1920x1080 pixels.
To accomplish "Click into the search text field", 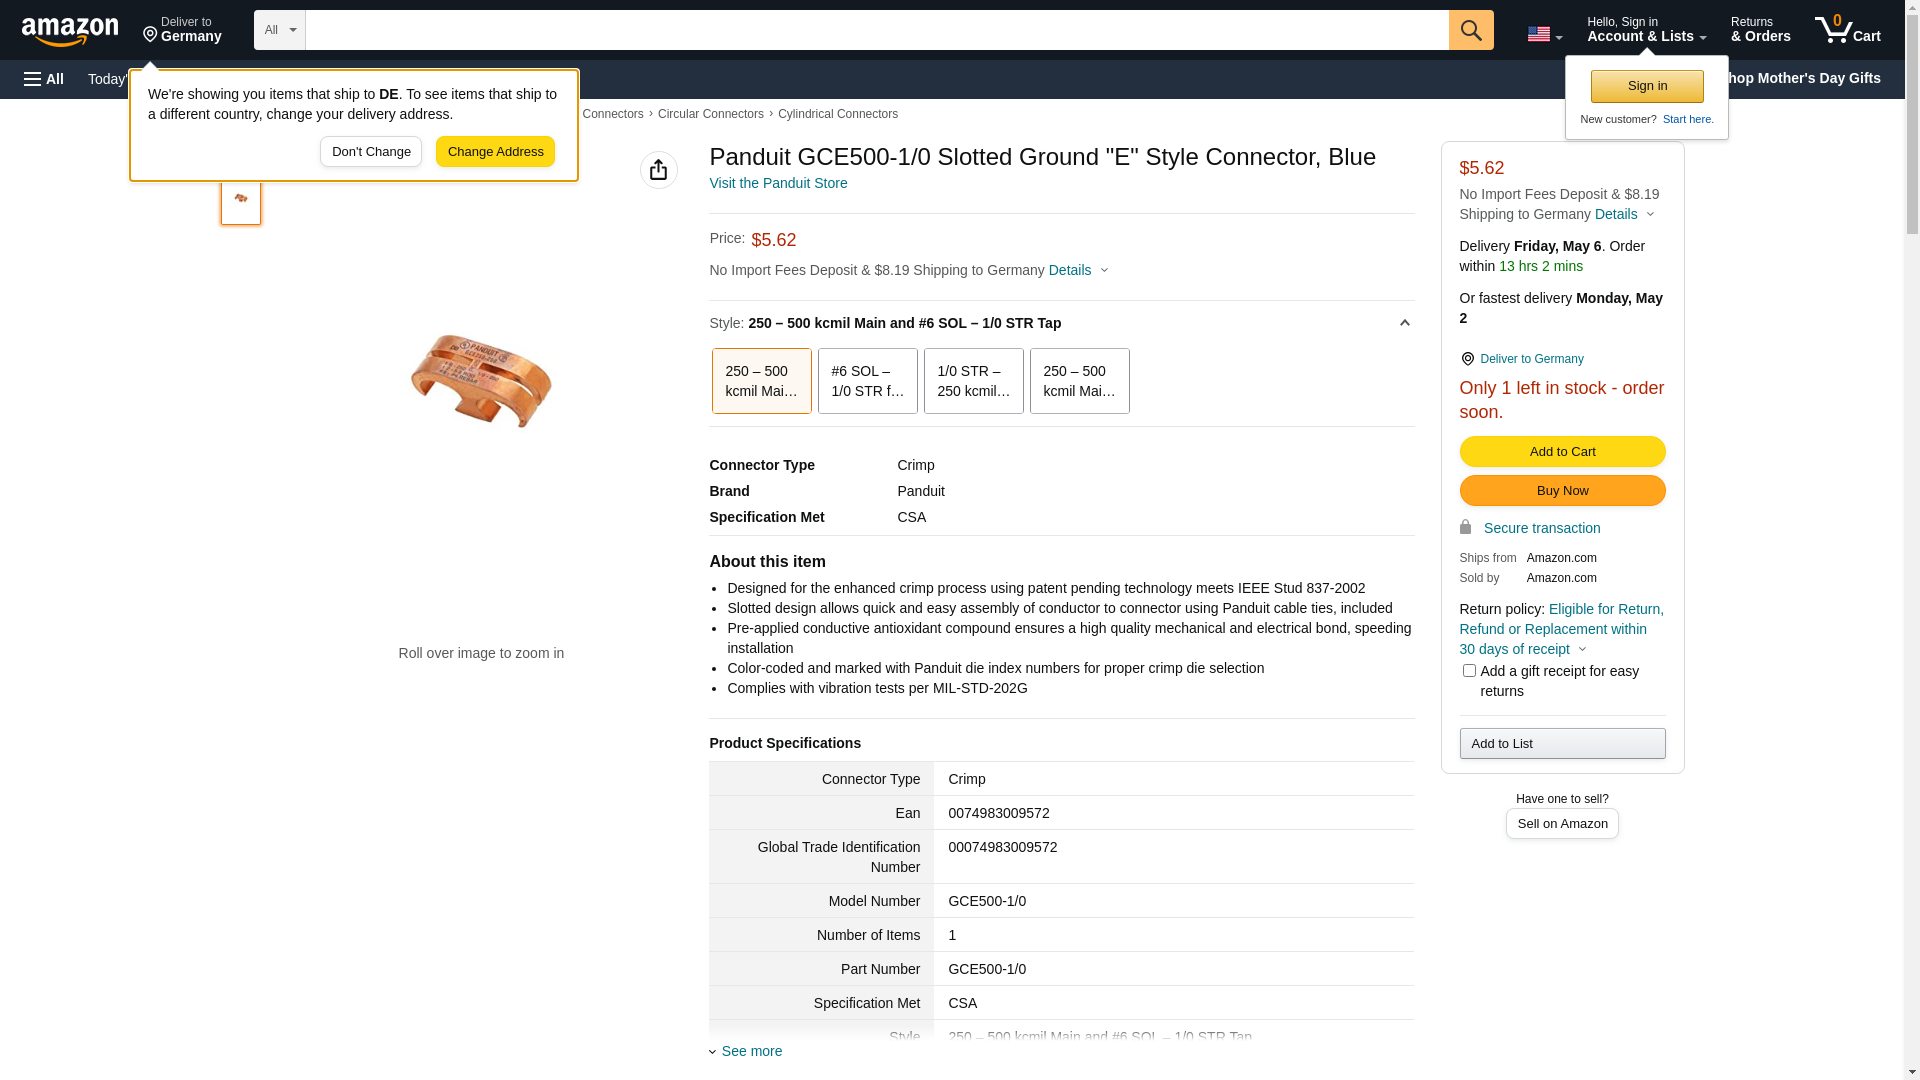I will point(876,30).
